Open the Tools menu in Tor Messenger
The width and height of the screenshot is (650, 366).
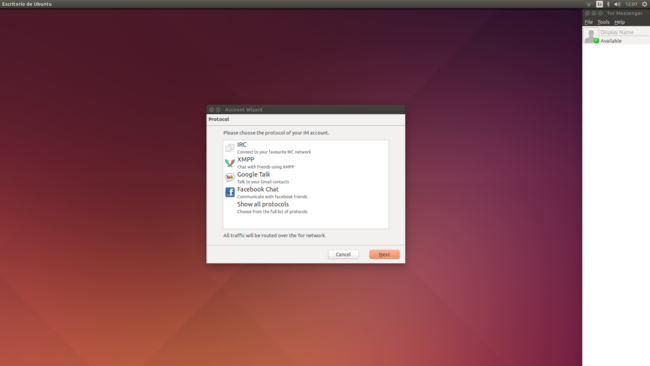pos(603,22)
